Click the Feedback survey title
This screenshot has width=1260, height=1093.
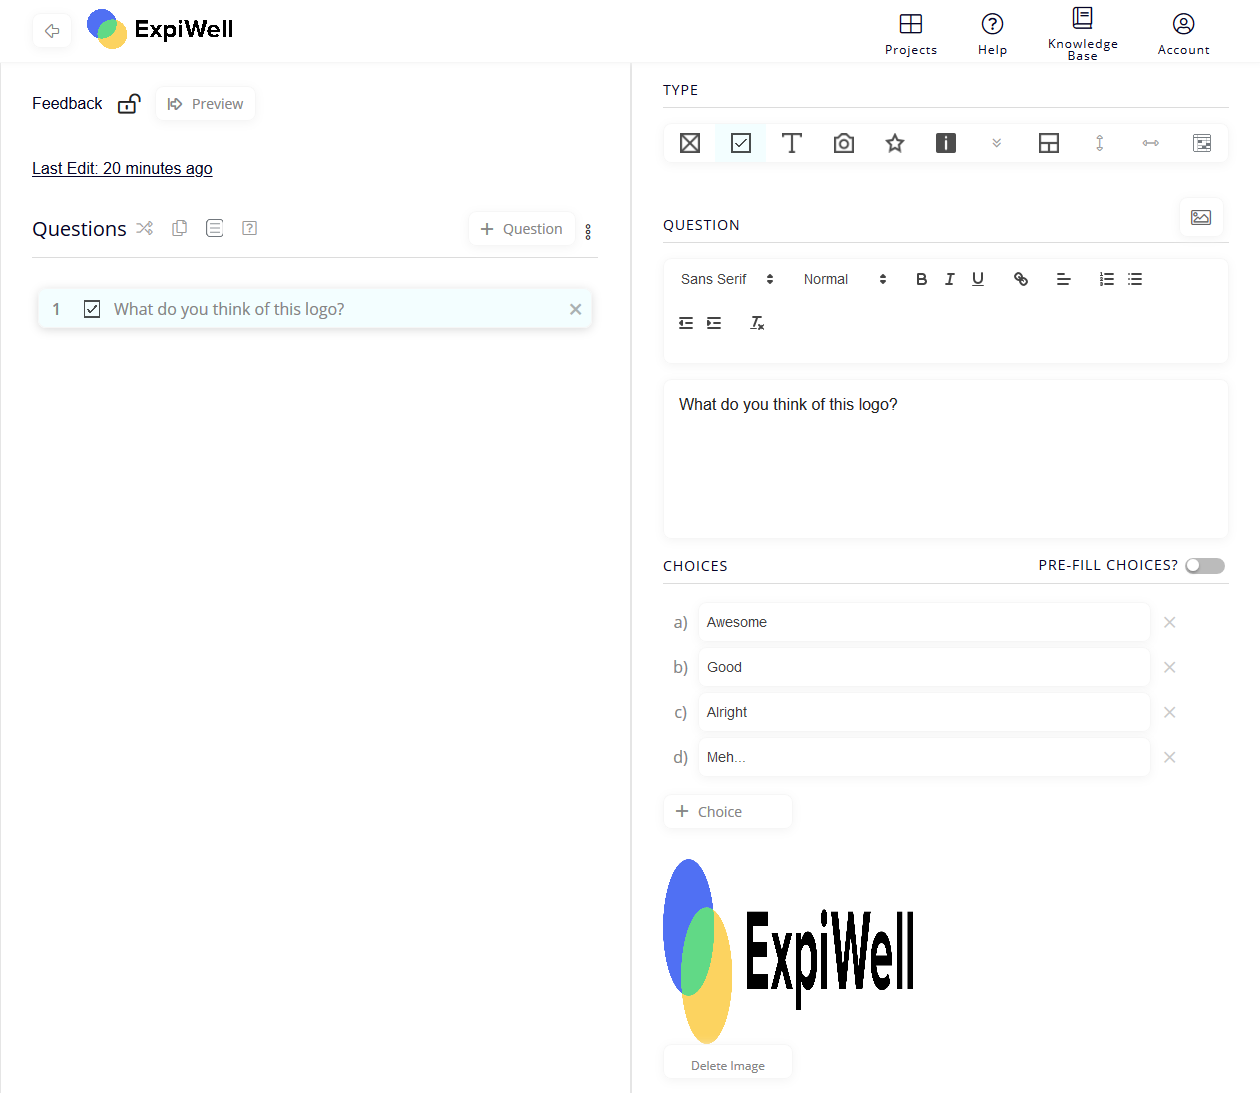pyautogui.click(x=67, y=103)
